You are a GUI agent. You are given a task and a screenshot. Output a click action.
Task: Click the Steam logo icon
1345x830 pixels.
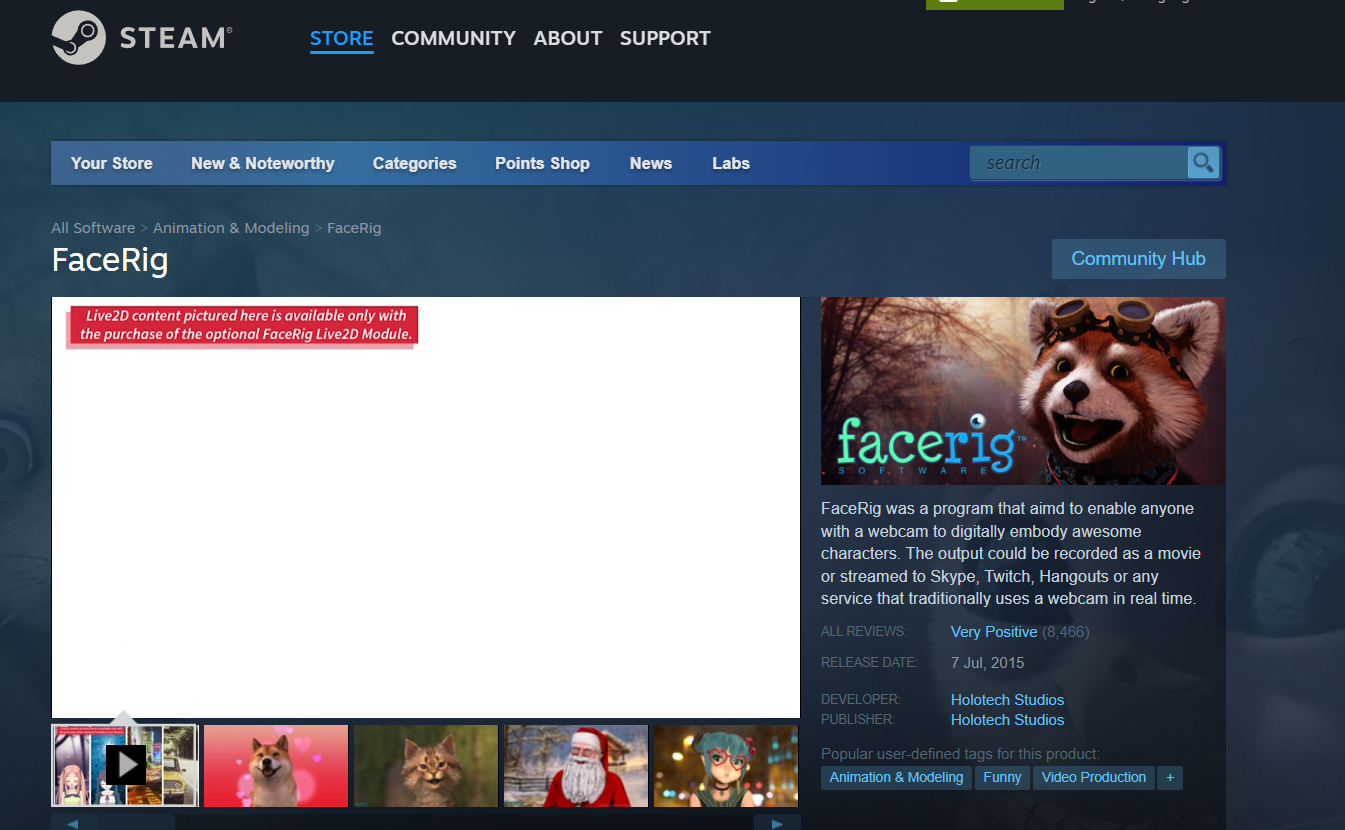point(79,38)
